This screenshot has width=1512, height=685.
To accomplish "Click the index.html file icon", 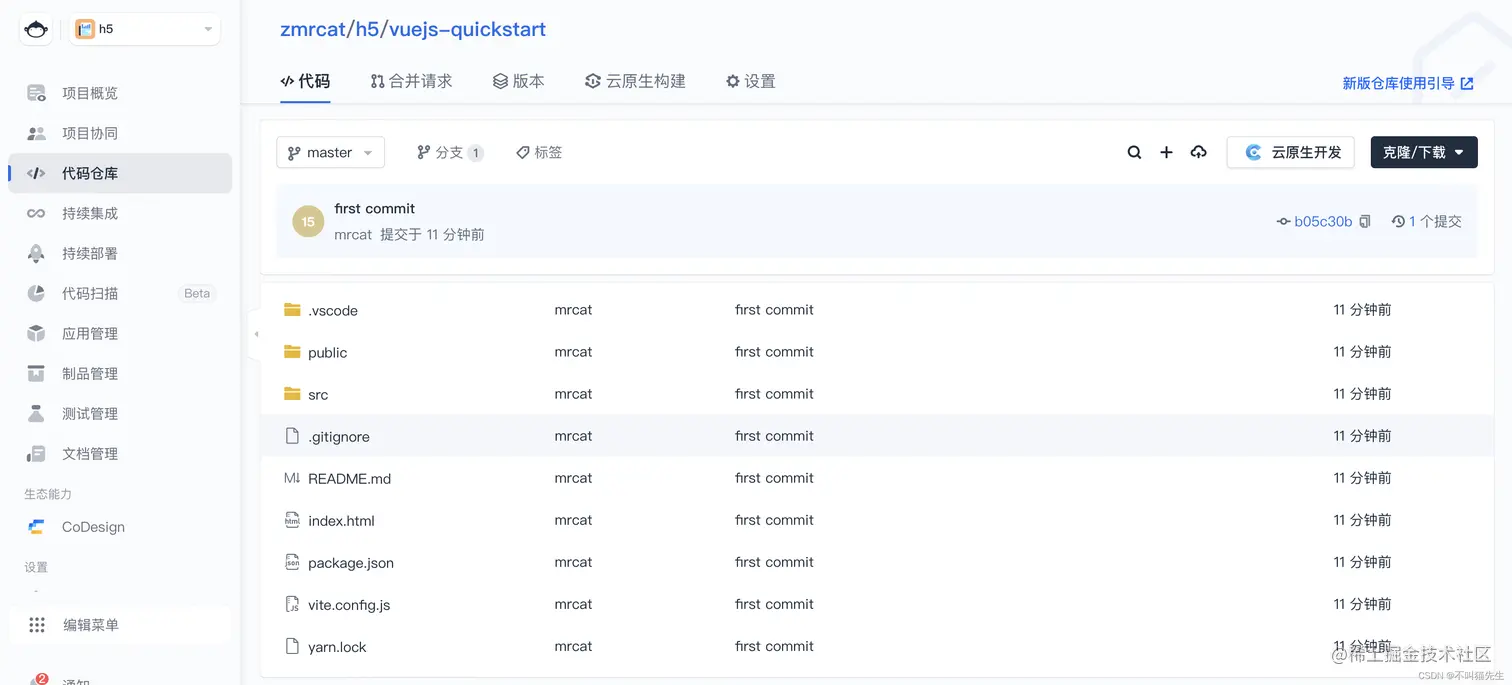I will pos(292,520).
